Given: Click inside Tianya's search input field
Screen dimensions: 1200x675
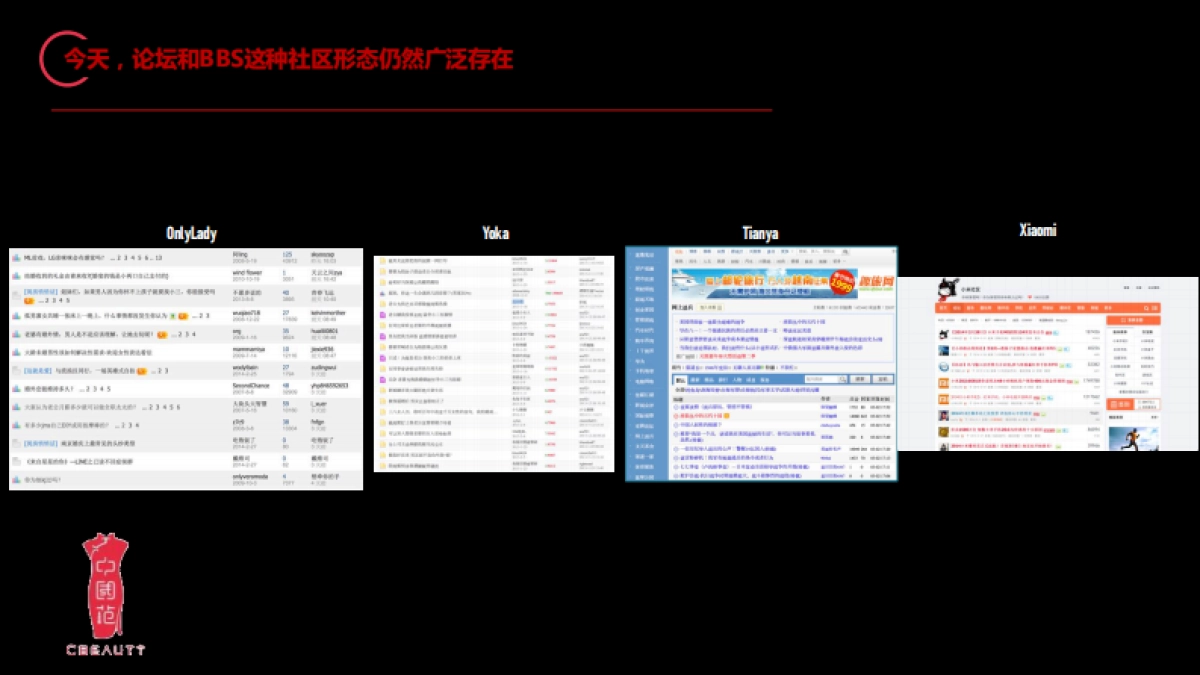Looking at the screenshot, I should (x=818, y=379).
